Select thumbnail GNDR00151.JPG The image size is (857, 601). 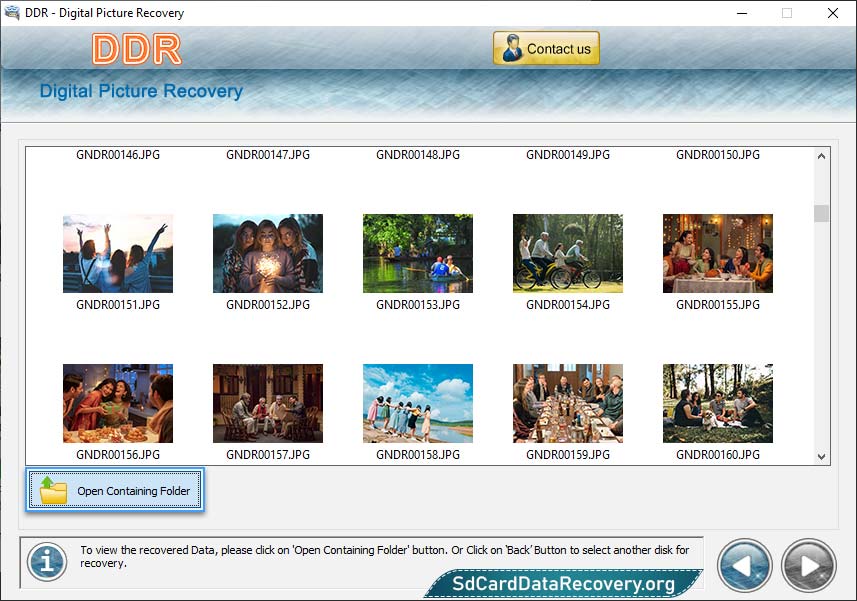coord(118,253)
